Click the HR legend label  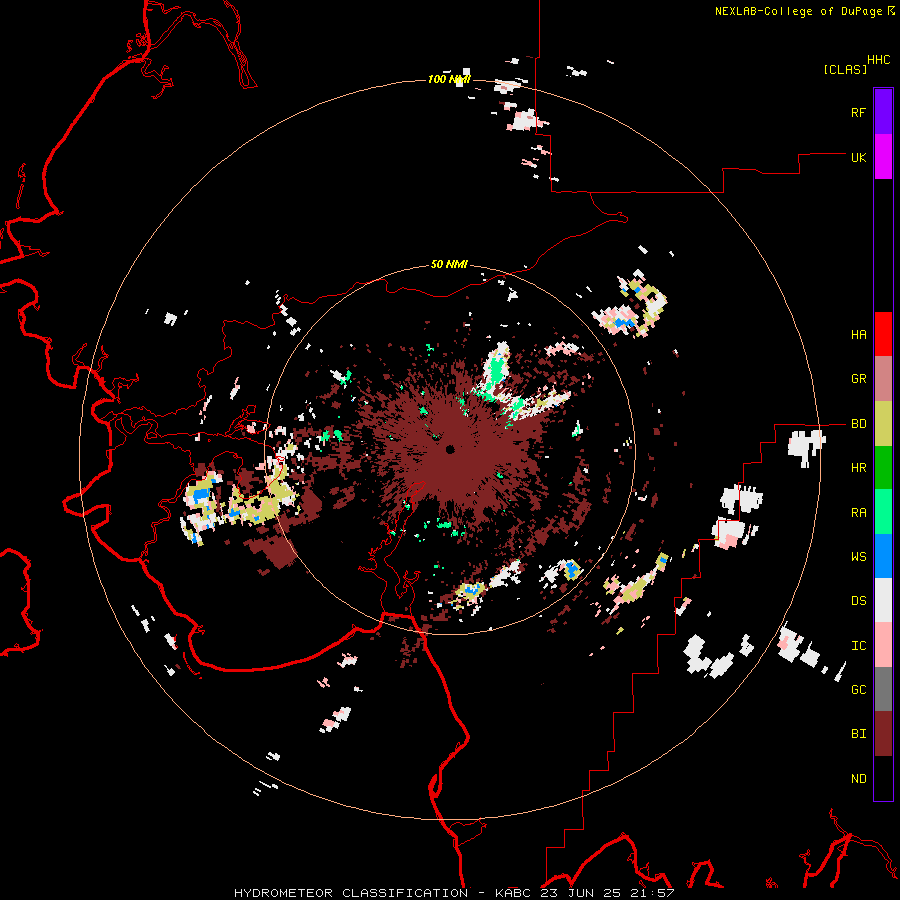click(858, 468)
